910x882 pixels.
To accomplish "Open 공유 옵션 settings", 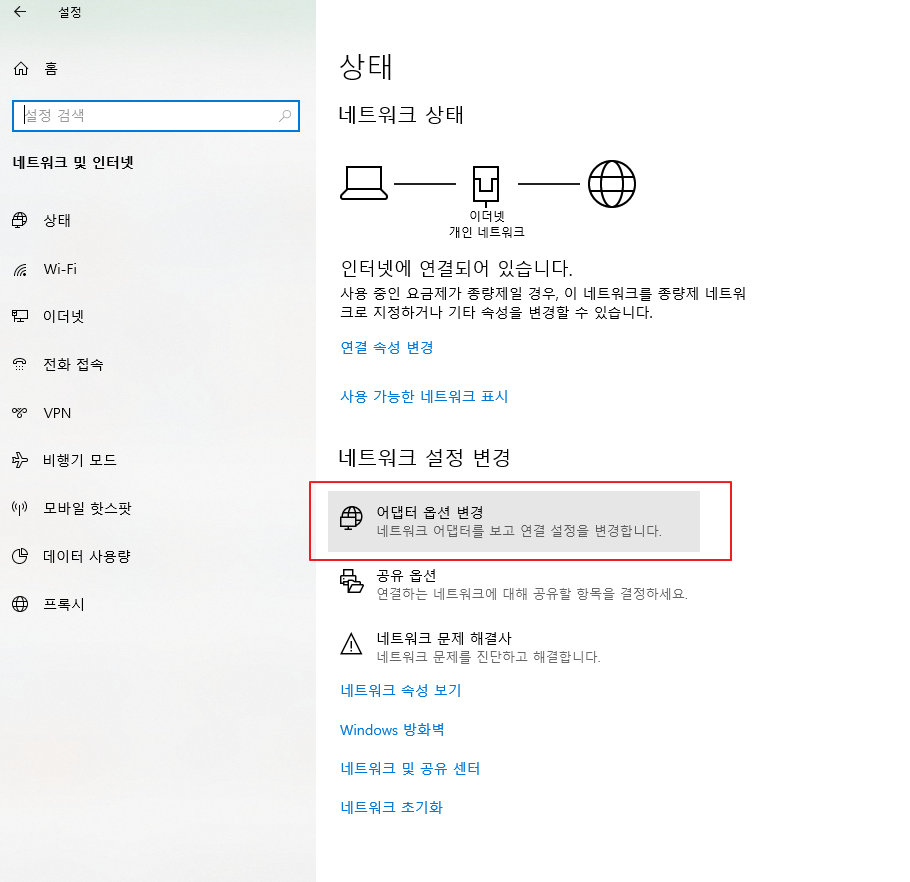I will point(514,584).
